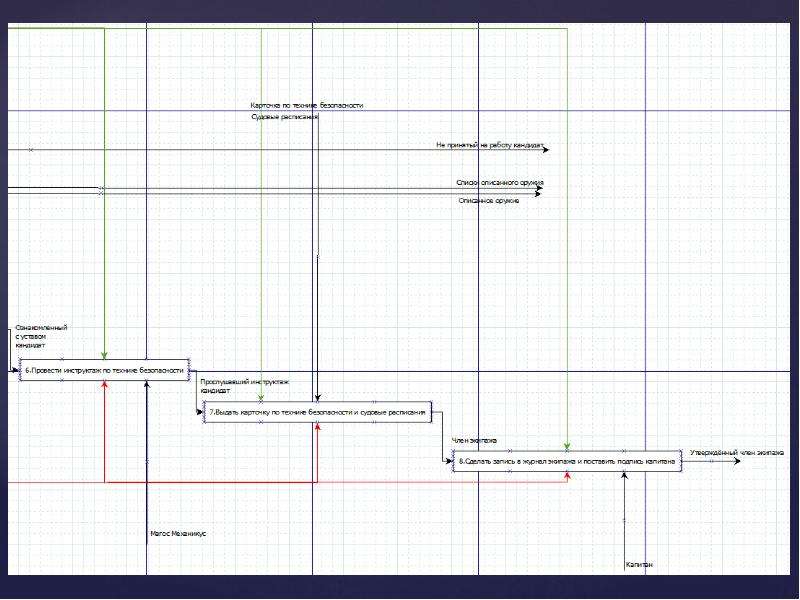Select the Не принятый на работу кандидат label
Screen dimensions: 800x600
[x=490, y=145]
